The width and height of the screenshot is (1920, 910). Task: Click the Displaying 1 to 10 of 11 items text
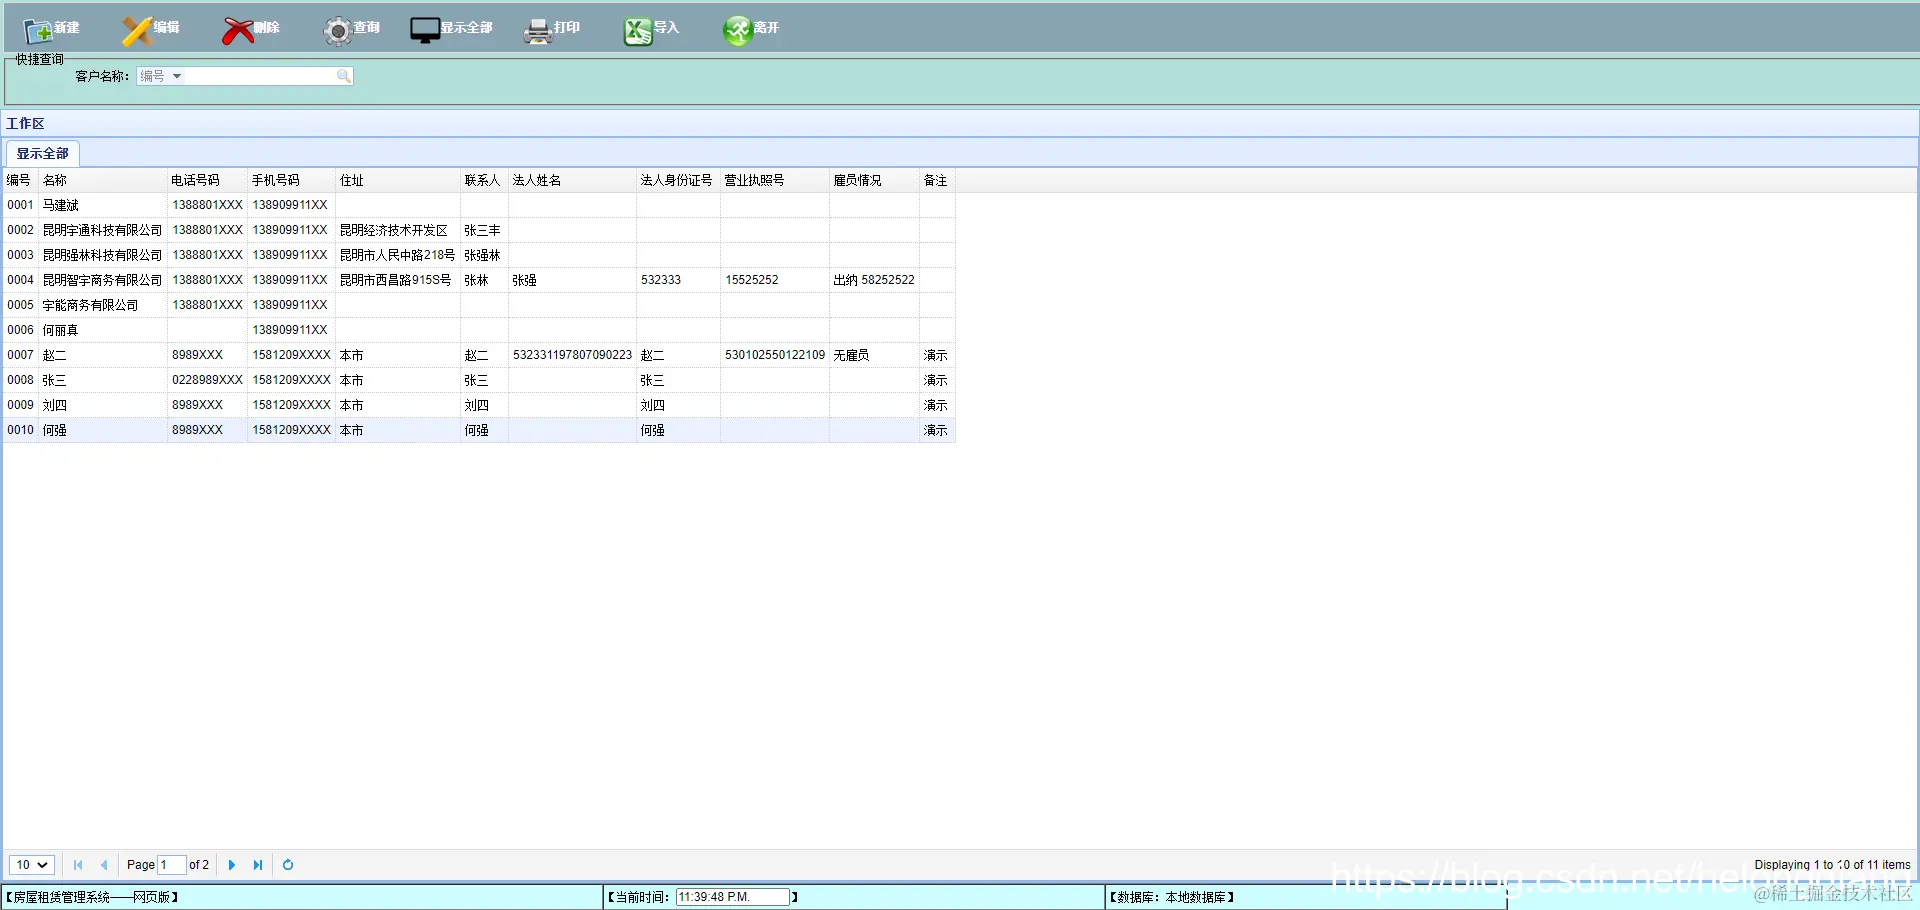pyautogui.click(x=1832, y=865)
